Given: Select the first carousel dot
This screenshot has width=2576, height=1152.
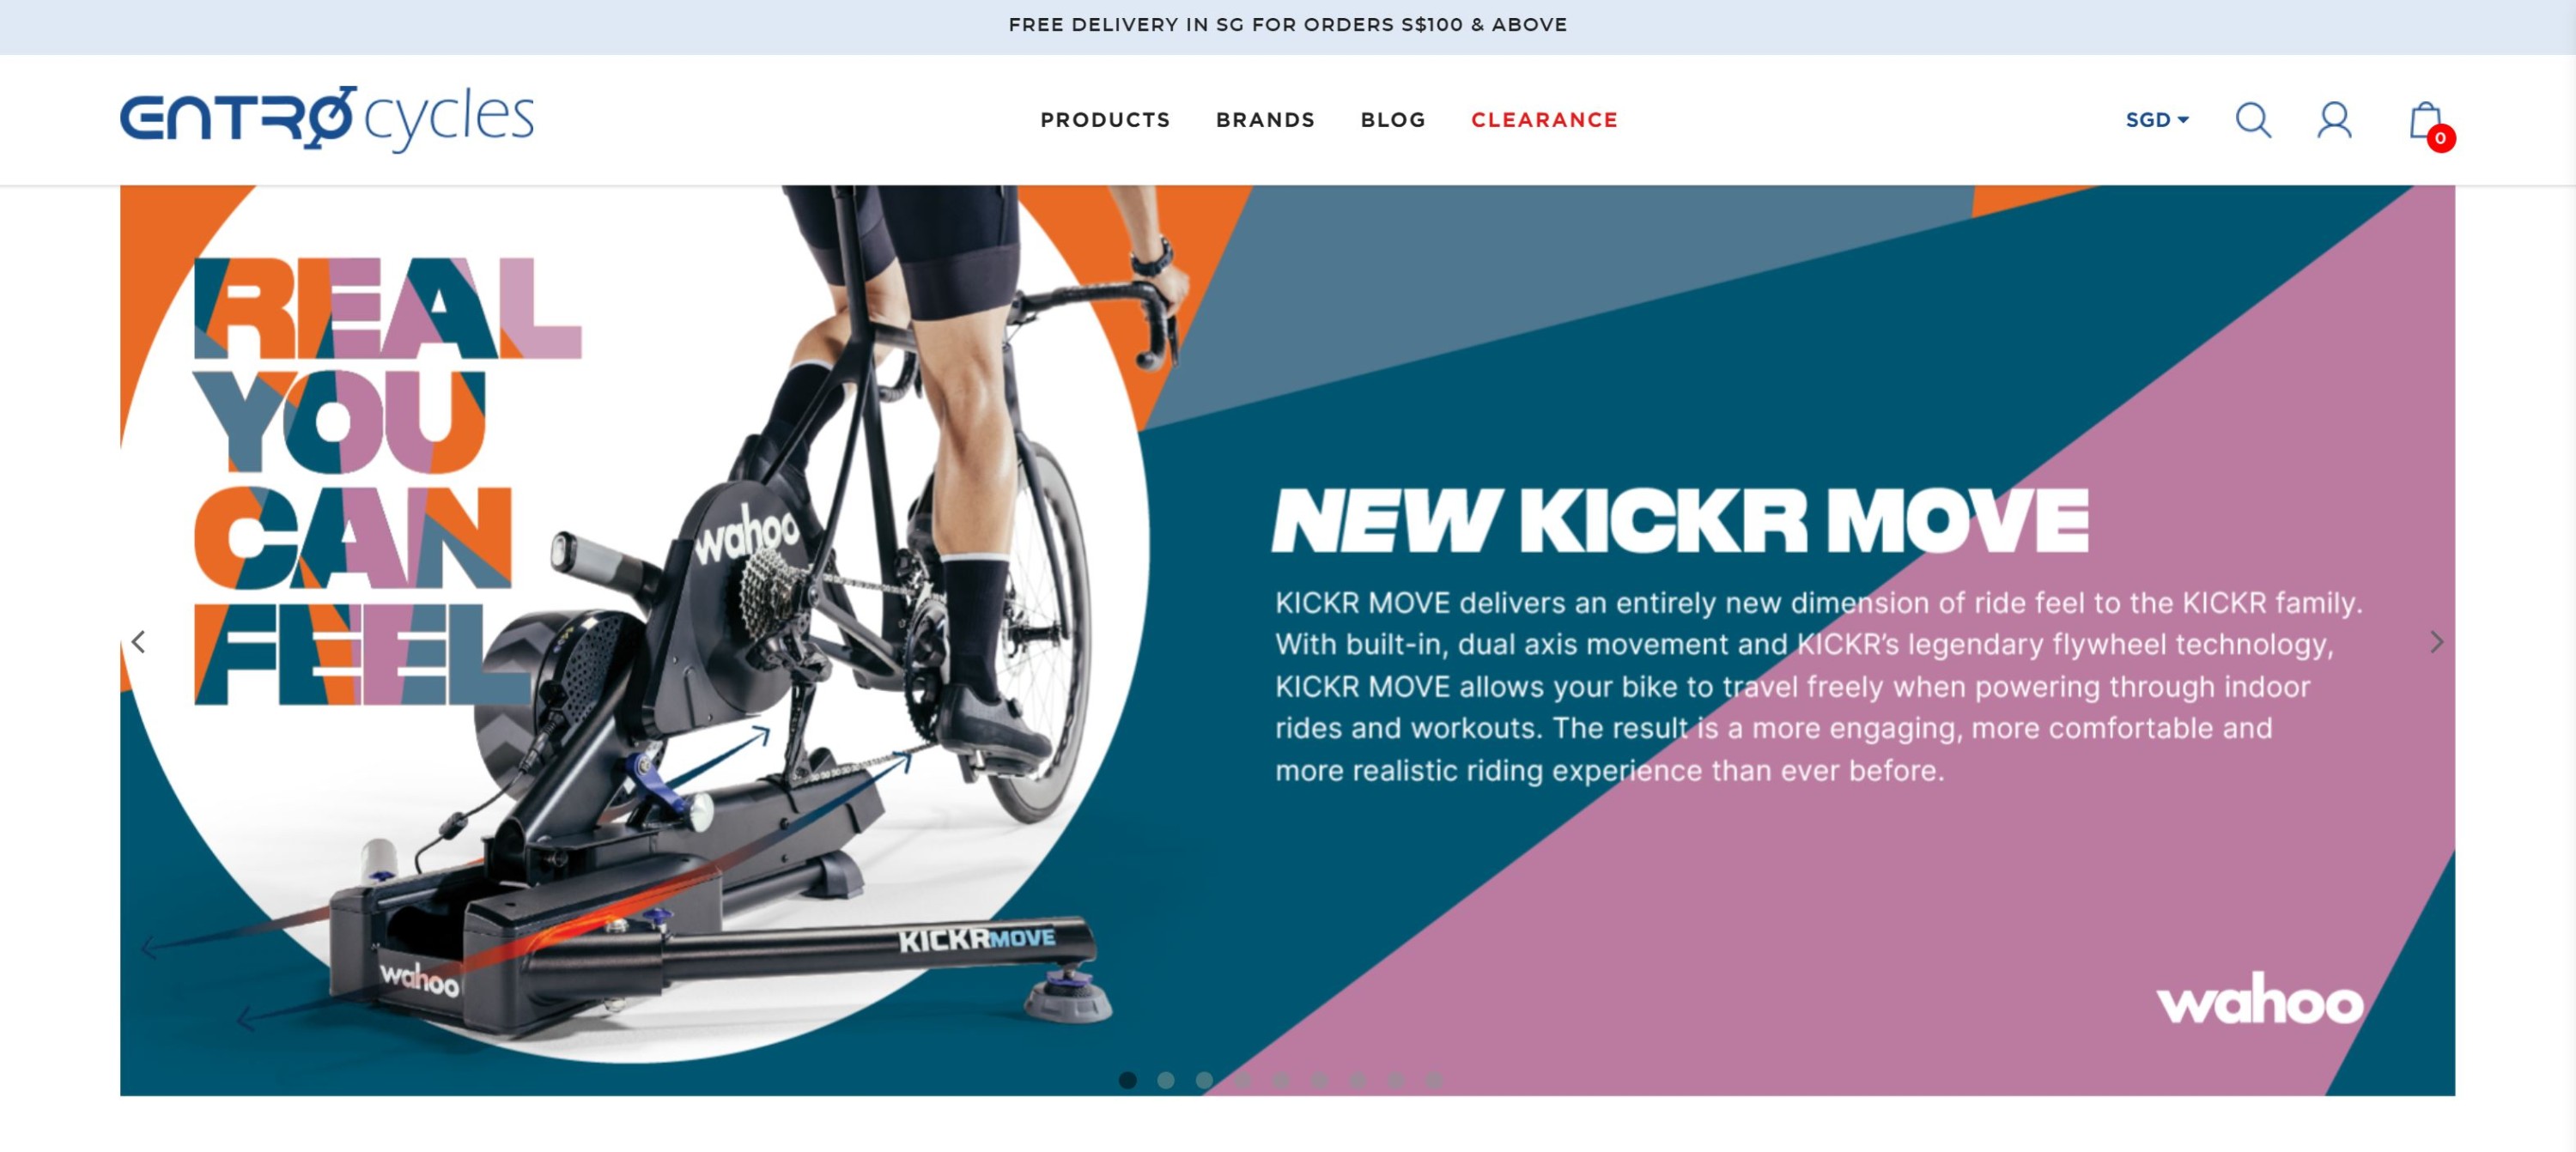Looking at the screenshot, I should coord(1128,1080).
